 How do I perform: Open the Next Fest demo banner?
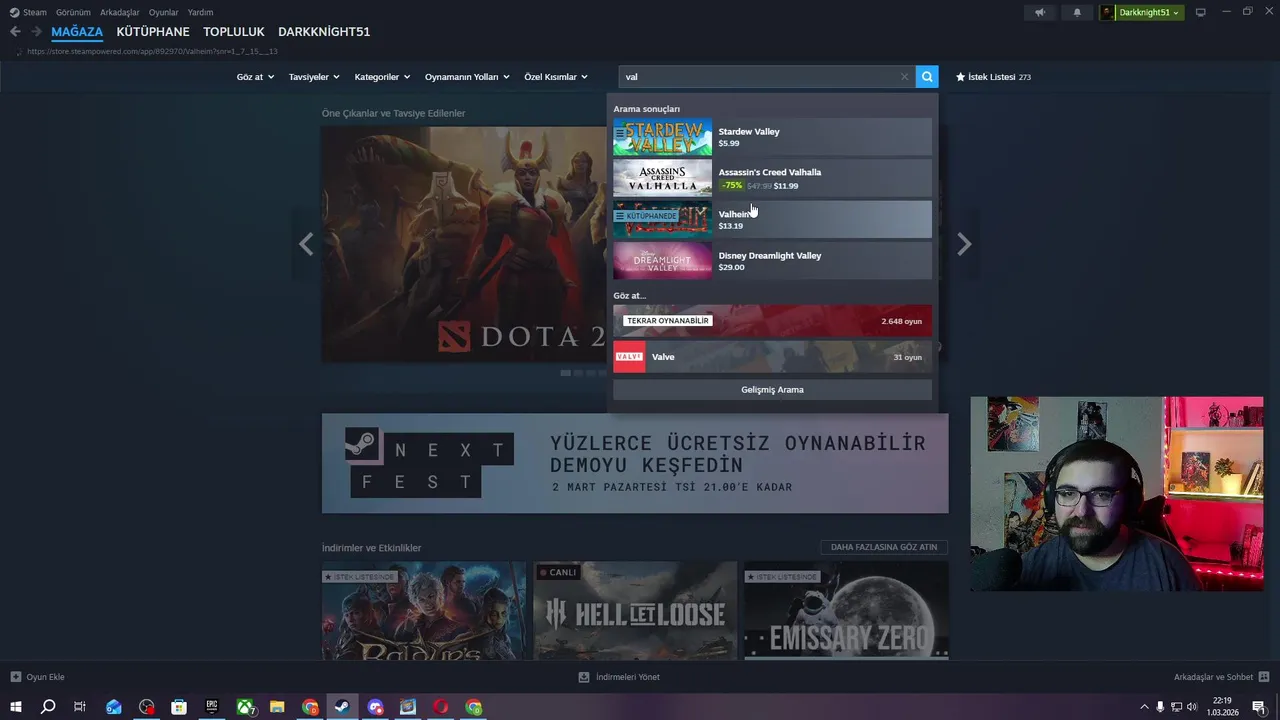(x=635, y=463)
